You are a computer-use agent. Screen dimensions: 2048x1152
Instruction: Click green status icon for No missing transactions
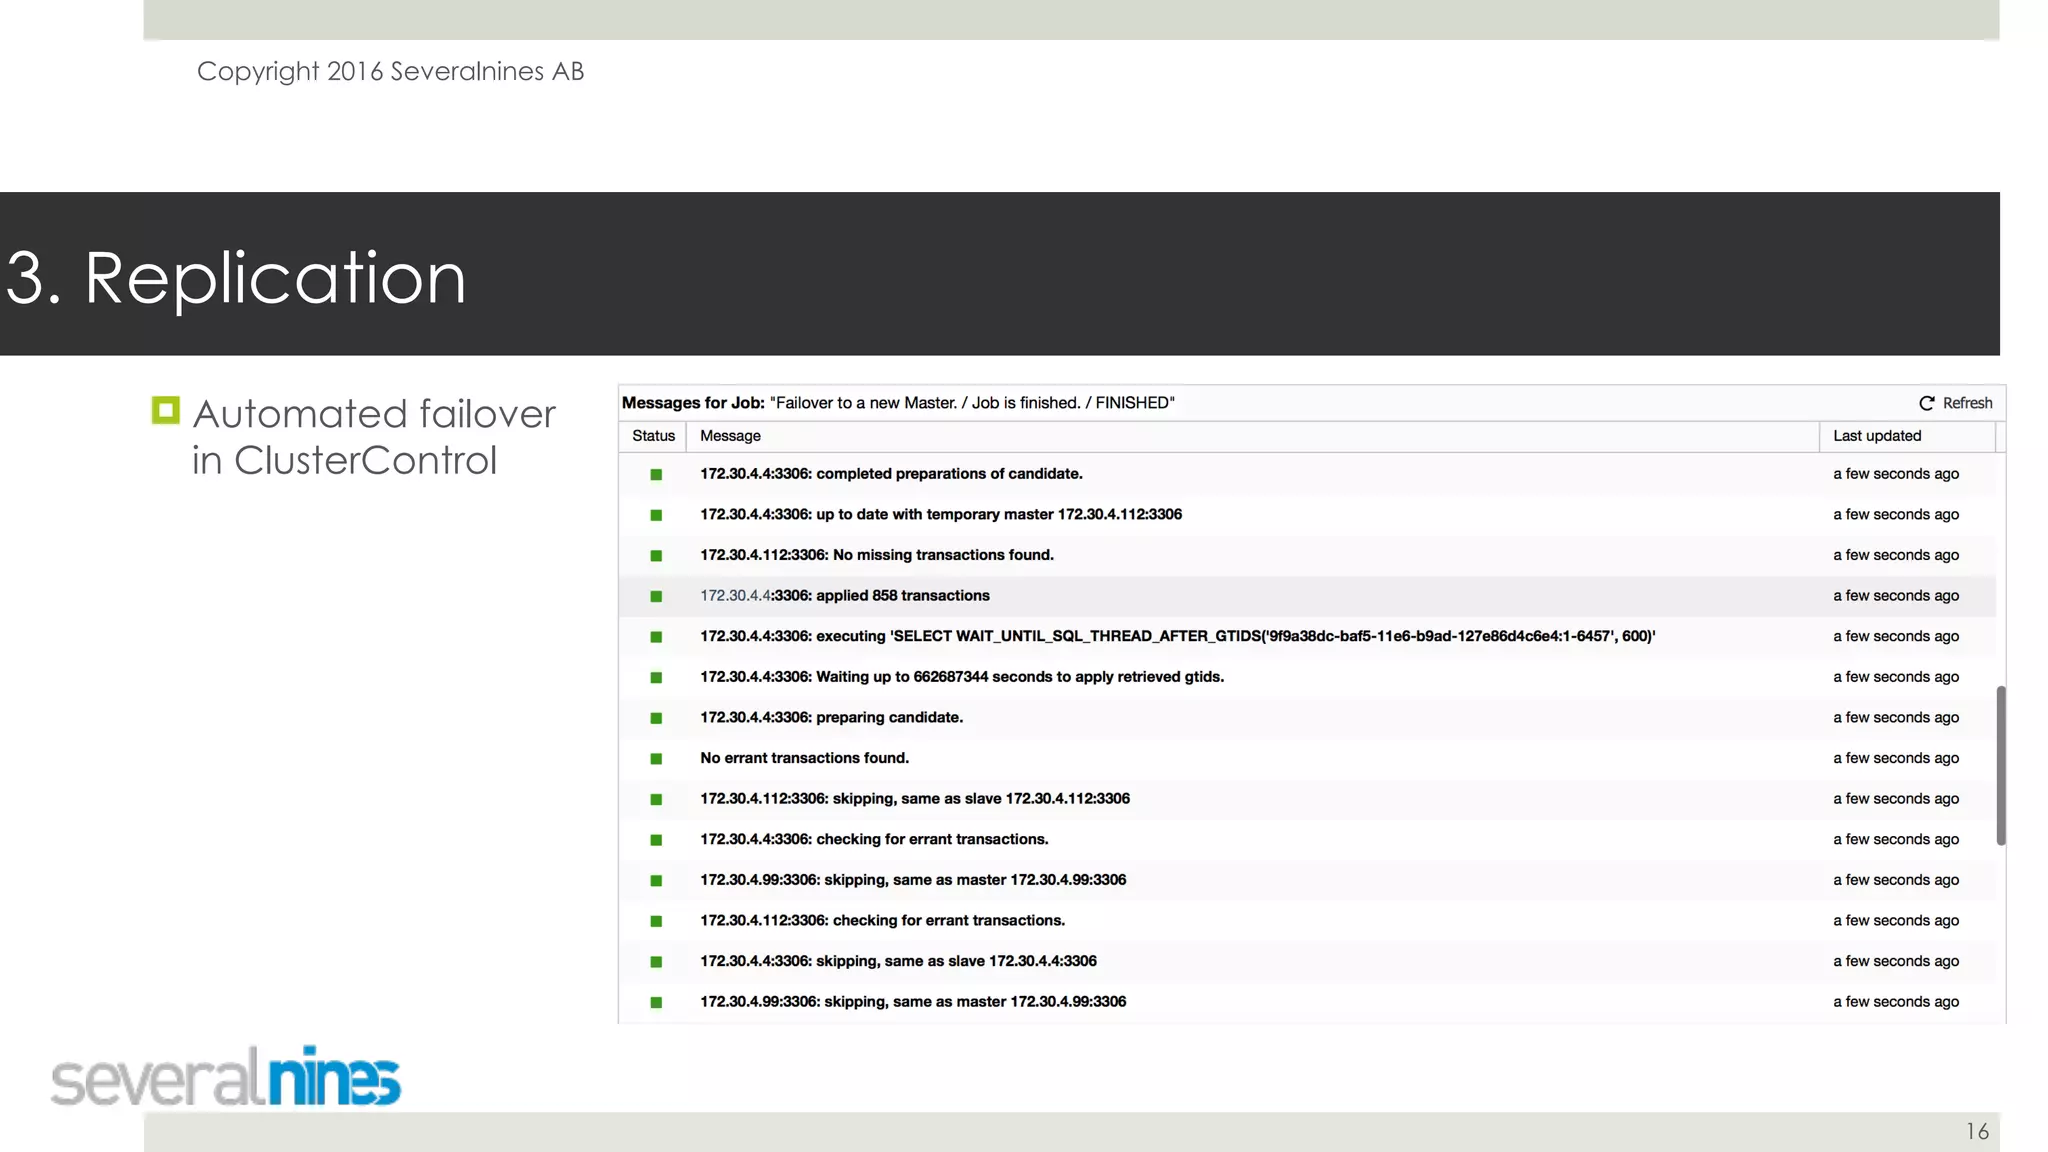tap(656, 555)
